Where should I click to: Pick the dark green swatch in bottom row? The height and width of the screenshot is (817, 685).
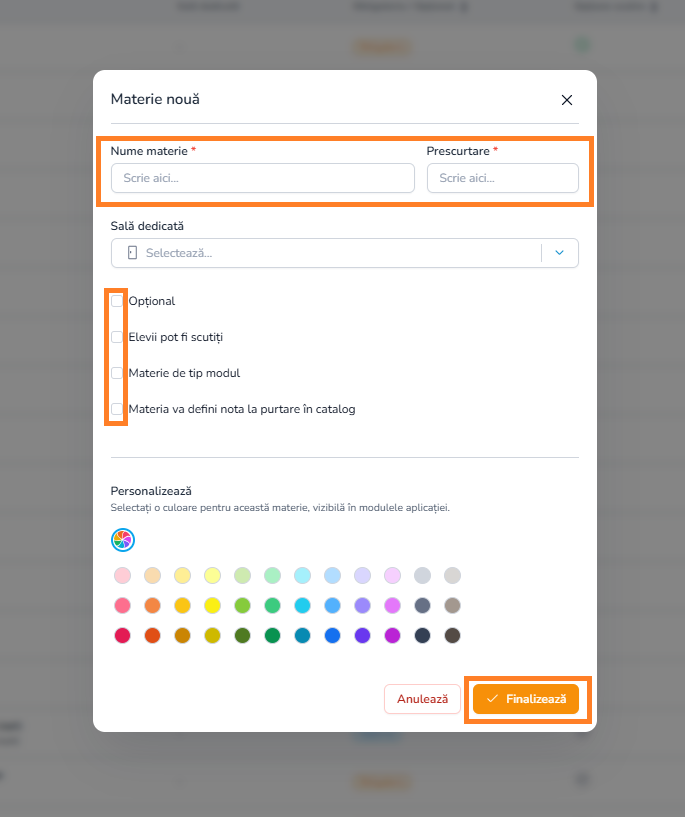[x=242, y=636]
